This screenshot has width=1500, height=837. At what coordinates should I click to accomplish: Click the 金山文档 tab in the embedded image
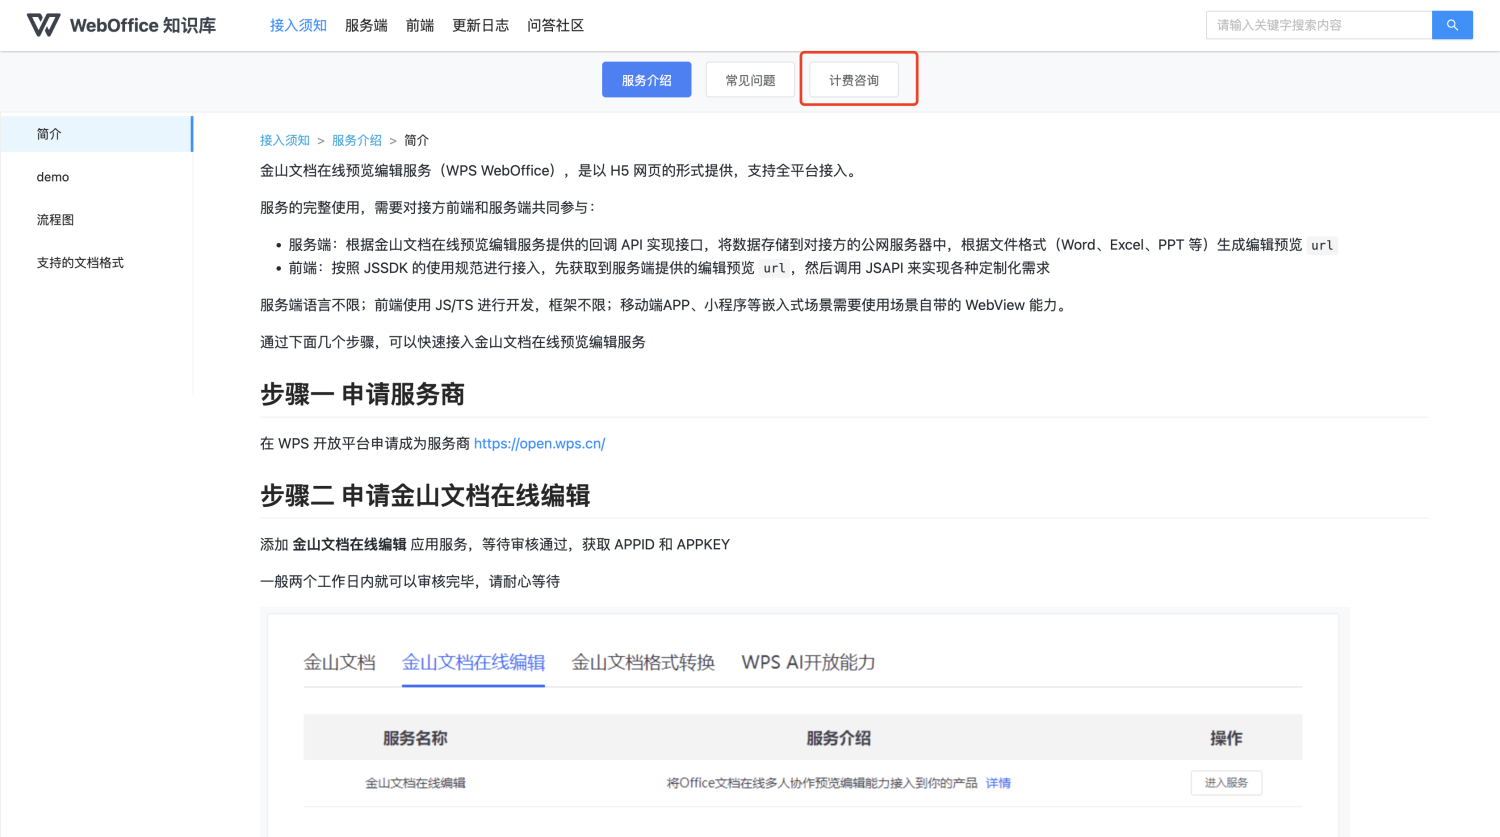click(x=340, y=662)
